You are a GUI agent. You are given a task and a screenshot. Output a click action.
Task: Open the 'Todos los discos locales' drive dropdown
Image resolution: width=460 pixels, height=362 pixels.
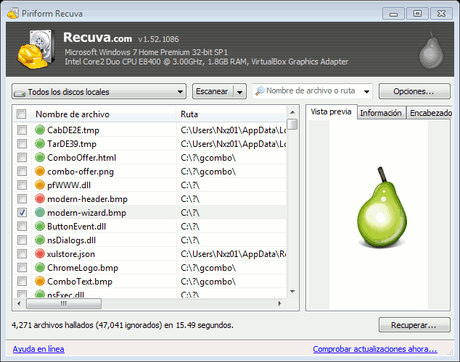tap(99, 91)
